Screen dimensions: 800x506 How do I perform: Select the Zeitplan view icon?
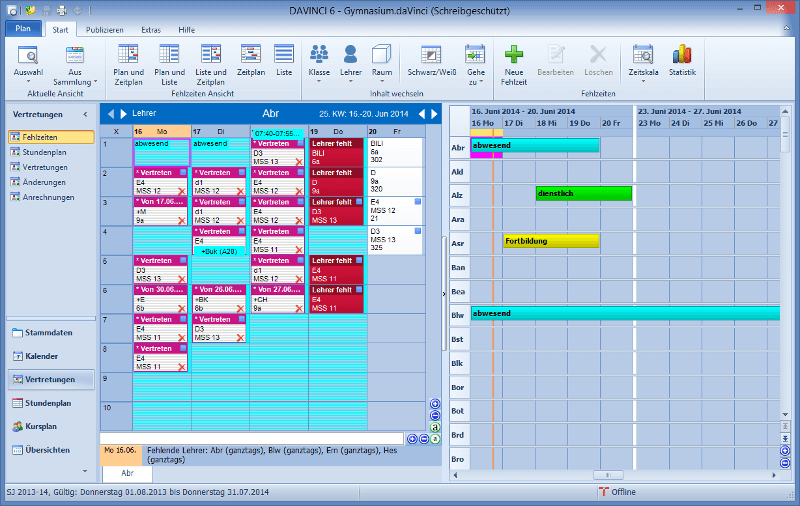251,61
